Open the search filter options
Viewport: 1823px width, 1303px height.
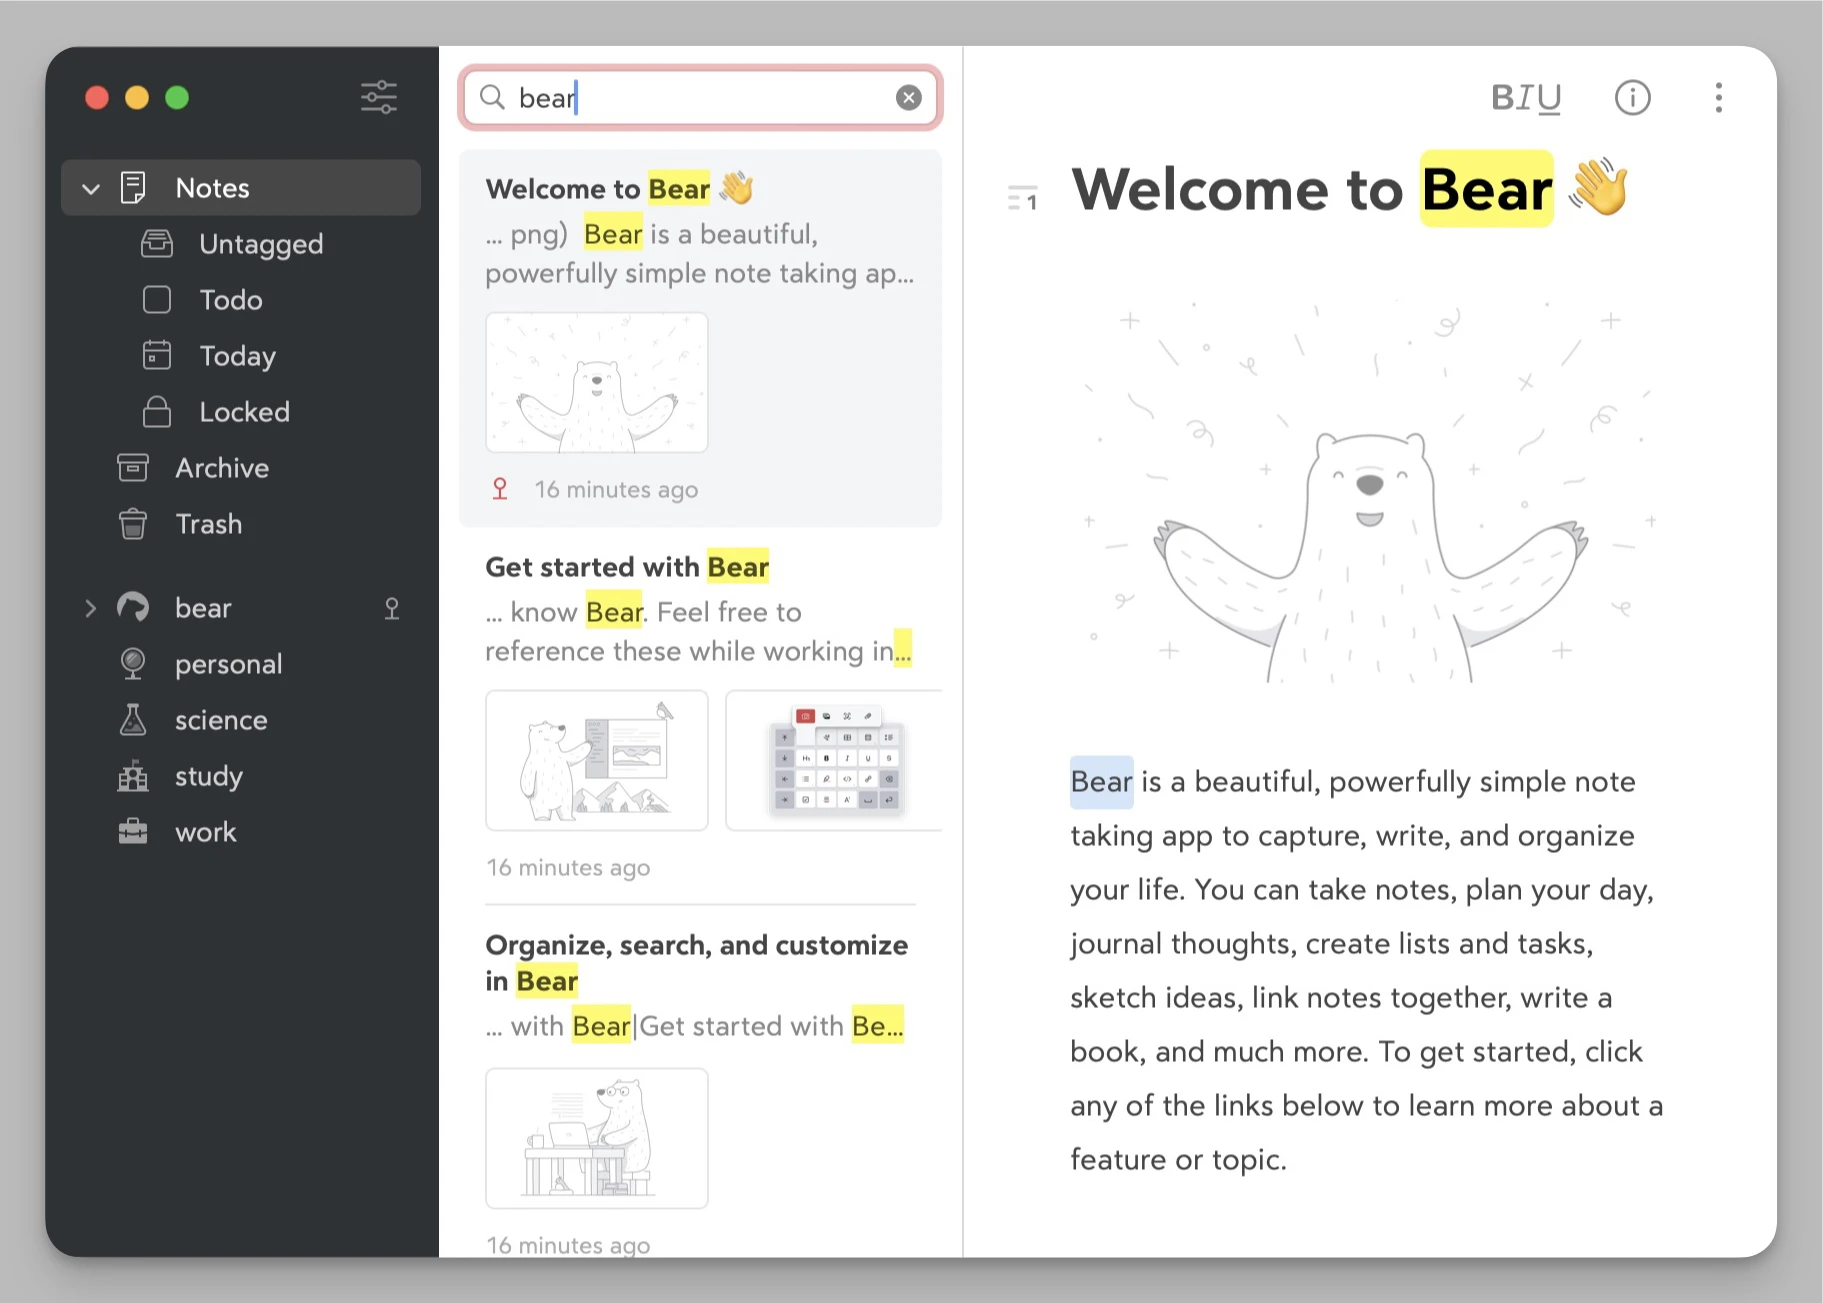378,96
